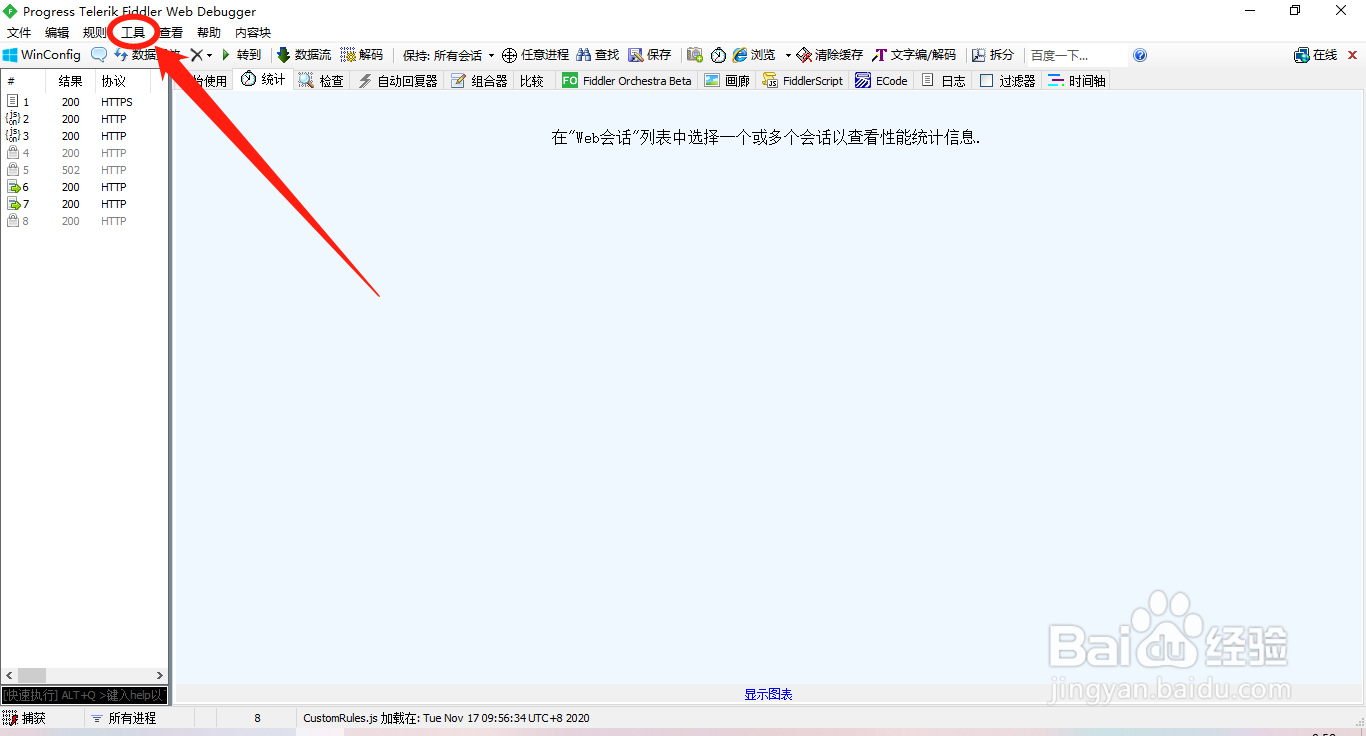
Task: Switch to the 检查 inspectors tab
Action: (321, 81)
